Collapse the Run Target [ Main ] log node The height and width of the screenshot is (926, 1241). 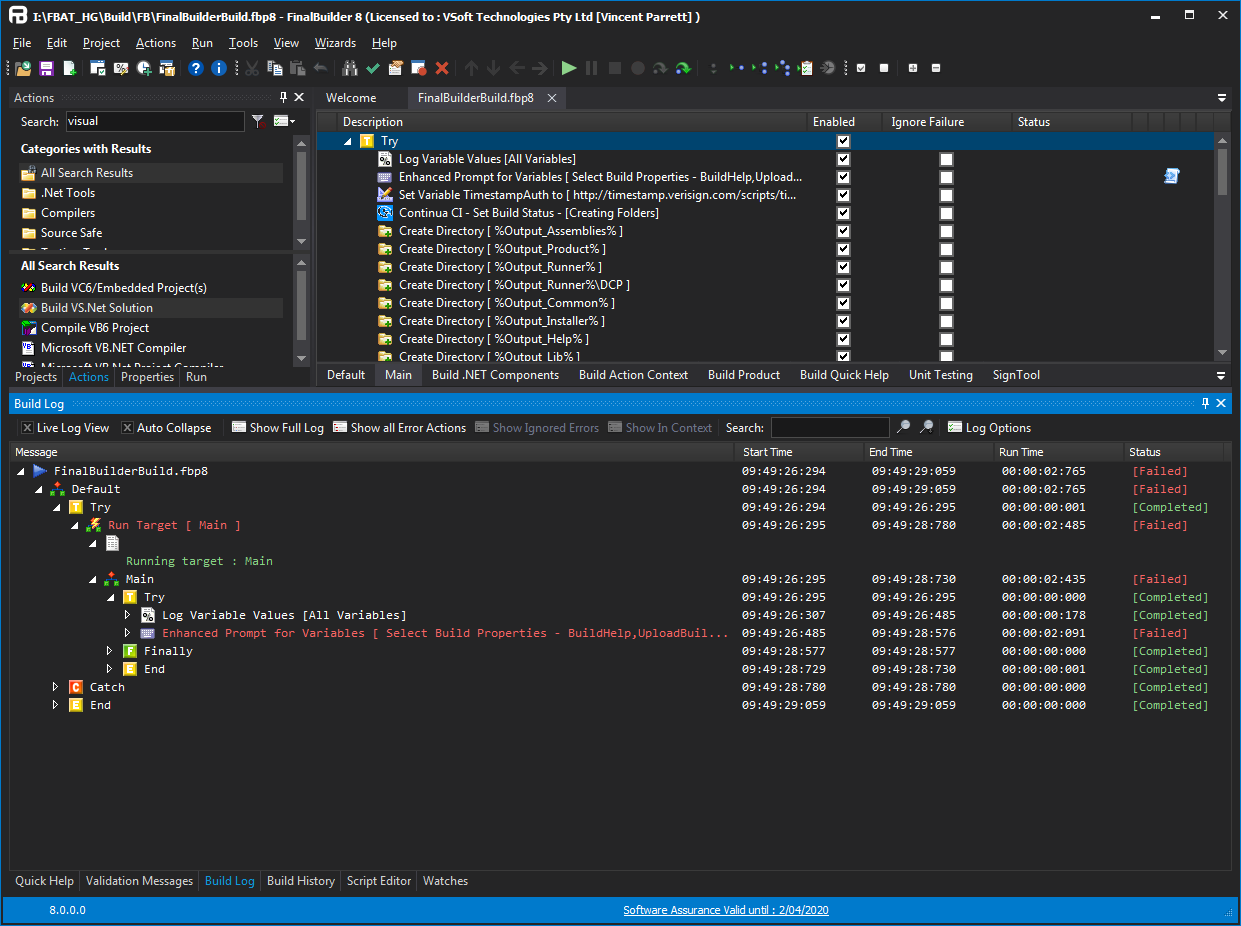[x=75, y=525]
